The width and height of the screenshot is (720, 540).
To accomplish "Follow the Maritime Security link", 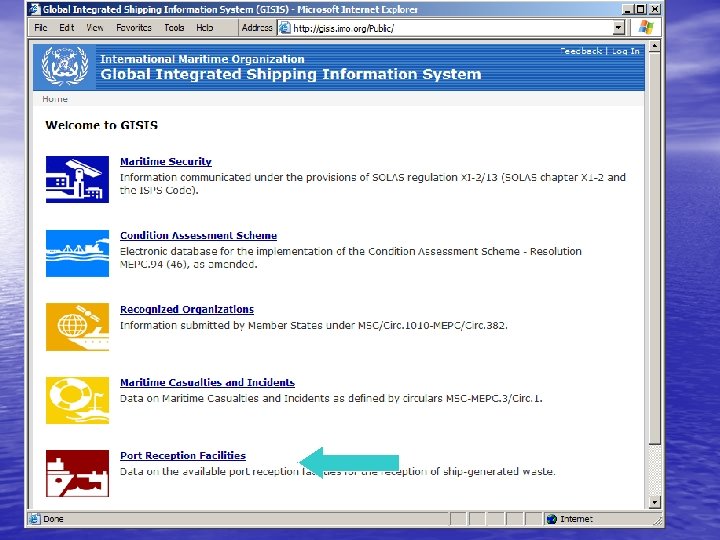I will (166, 162).
